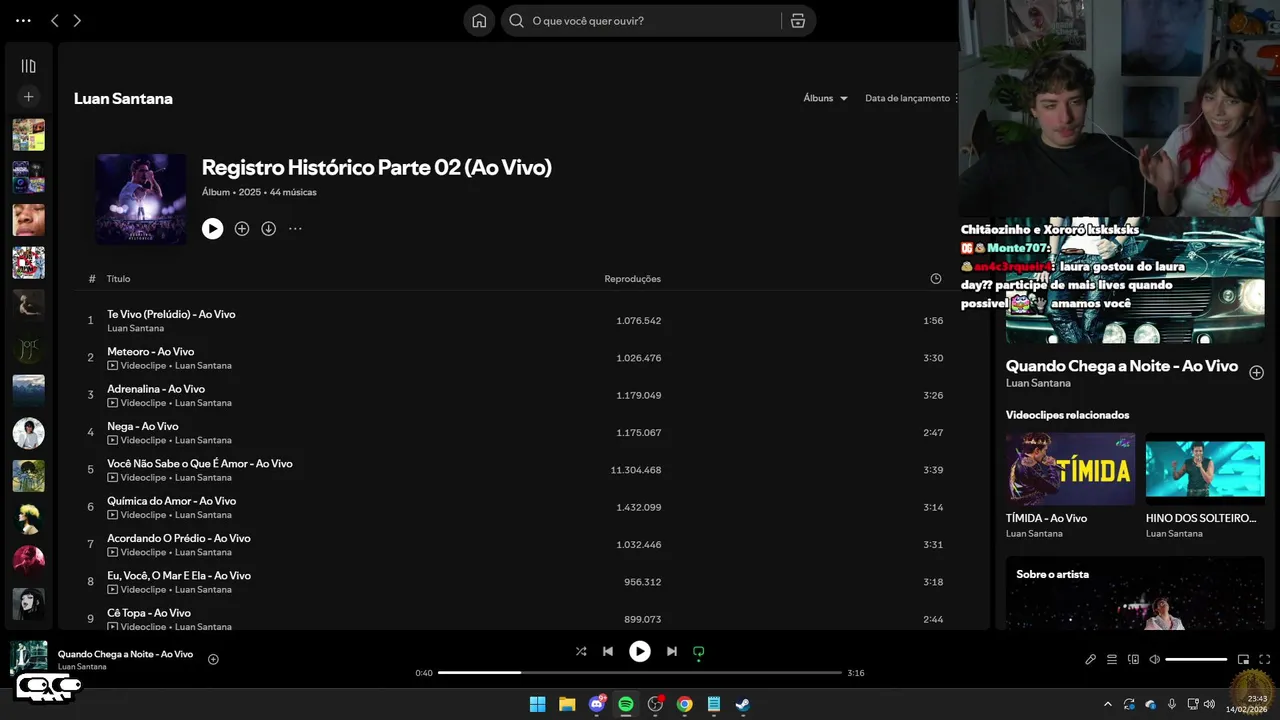Toggle shuffle playback
The height and width of the screenshot is (720, 1280).
click(x=581, y=652)
